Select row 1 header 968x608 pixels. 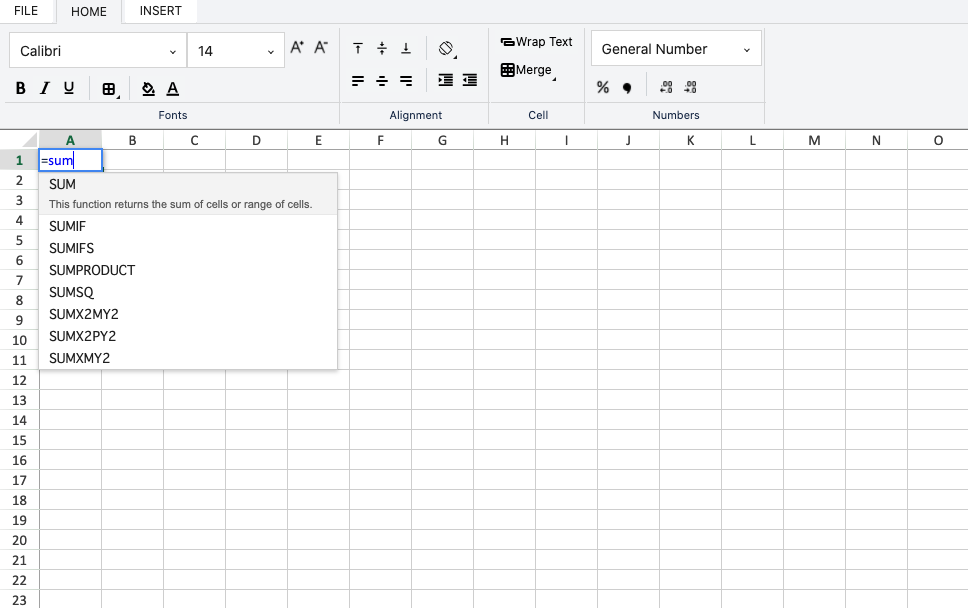click(x=19, y=160)
